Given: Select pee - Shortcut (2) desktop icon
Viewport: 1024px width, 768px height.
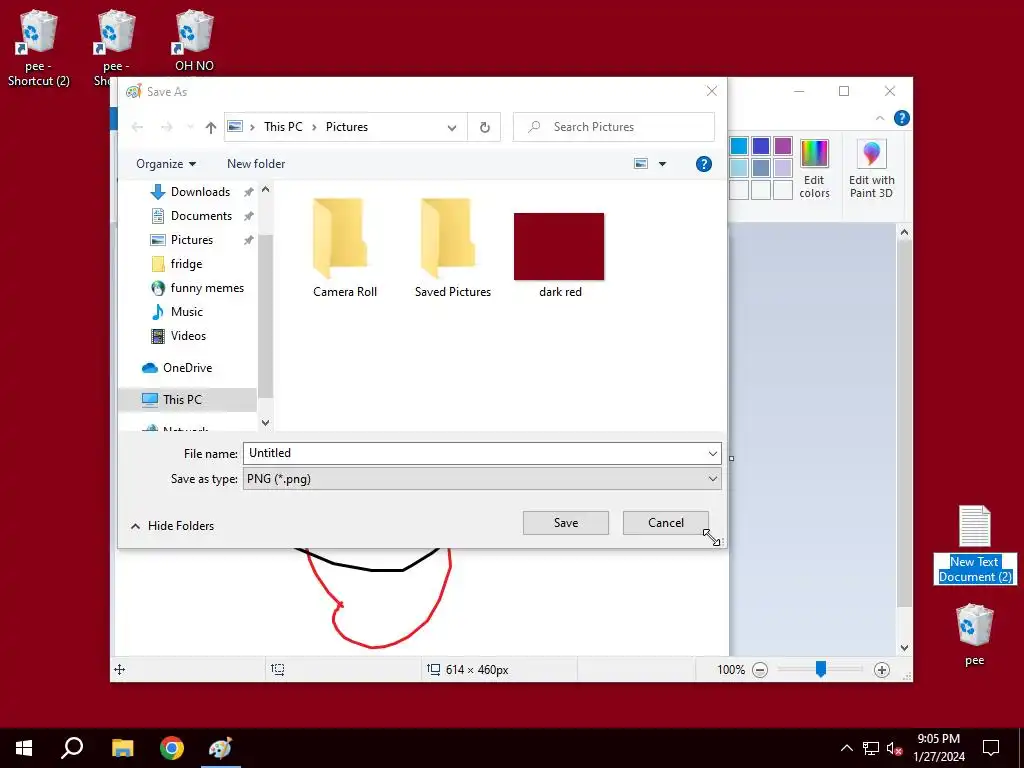Looking at the screenshot, I should tap(39, 49).
